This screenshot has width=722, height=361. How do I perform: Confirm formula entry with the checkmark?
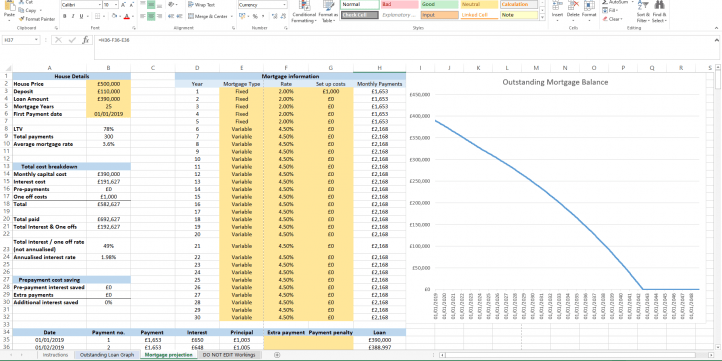click(x=72, y=40)
